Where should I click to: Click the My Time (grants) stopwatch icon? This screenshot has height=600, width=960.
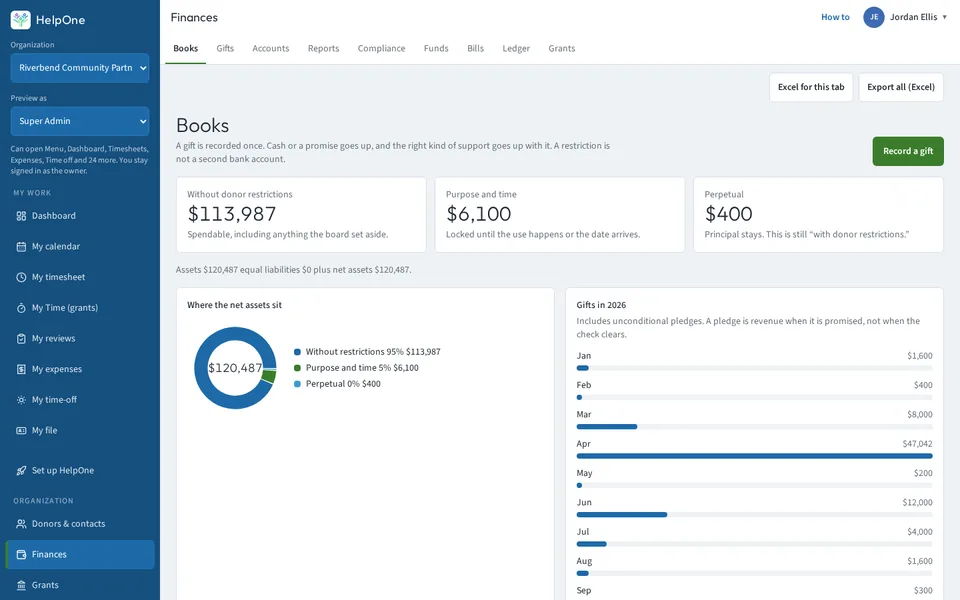pyautogui.click(x=21, y=308)
